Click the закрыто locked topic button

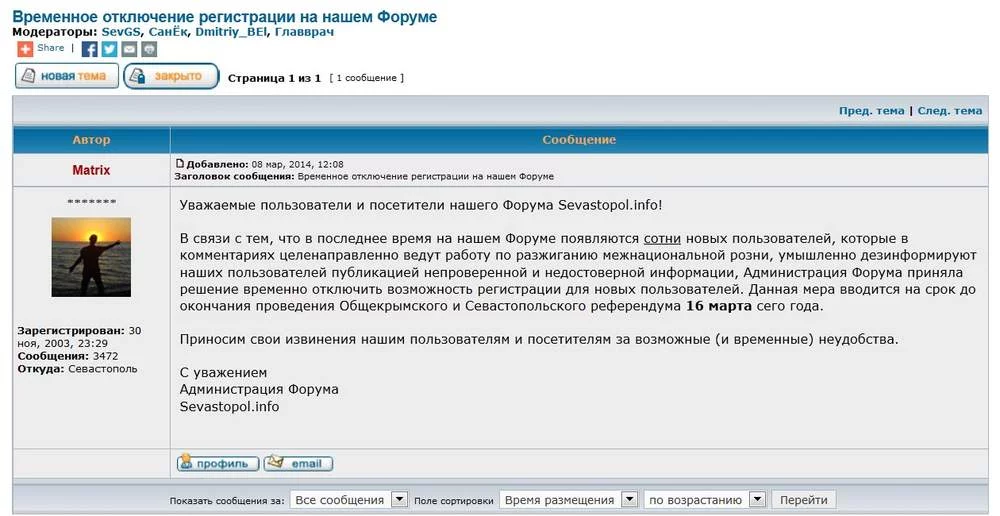171,76
